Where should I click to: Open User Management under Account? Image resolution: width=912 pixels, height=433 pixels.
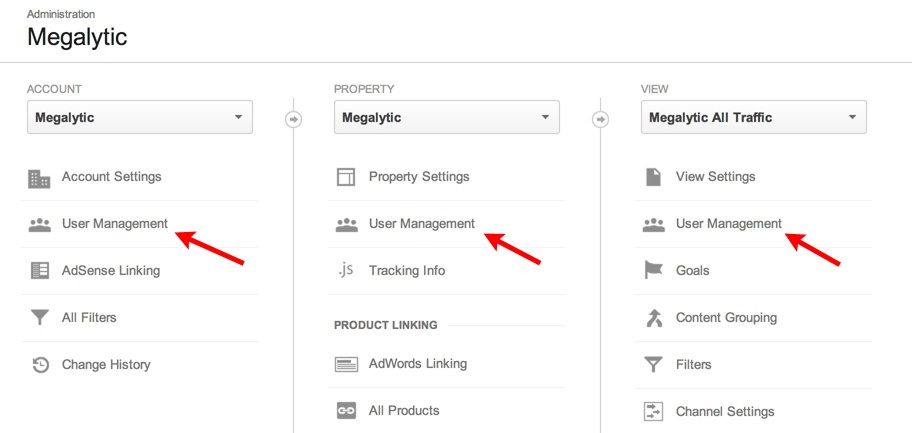pyautogui.click(x=114, y=224)
